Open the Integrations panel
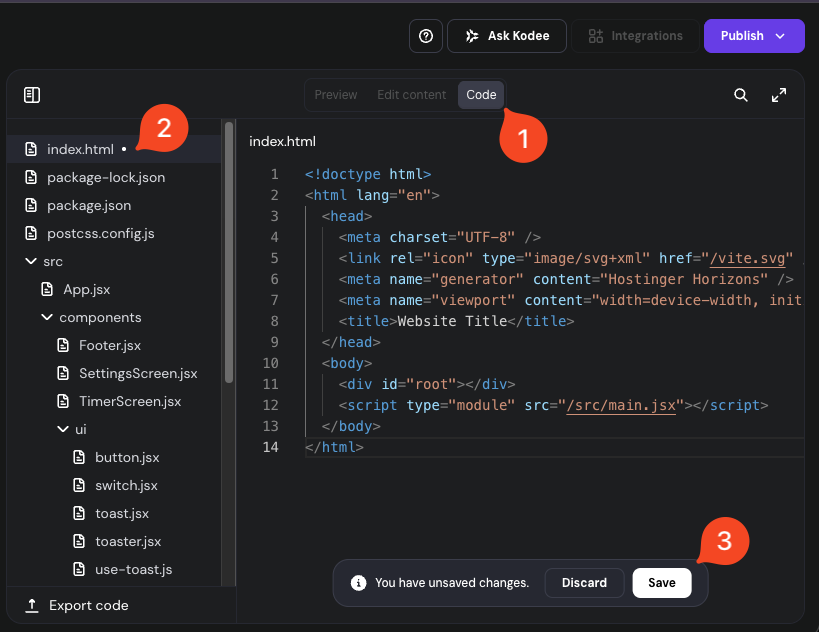Viewport: 819px width, 632px height. coord(635,36)
